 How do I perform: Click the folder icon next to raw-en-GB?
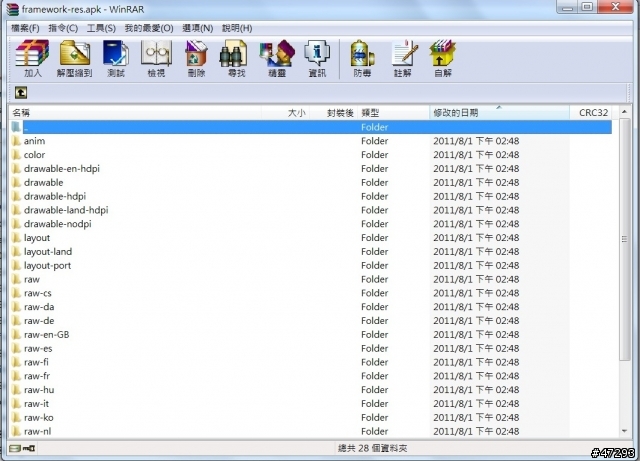[x=16, y=334]
